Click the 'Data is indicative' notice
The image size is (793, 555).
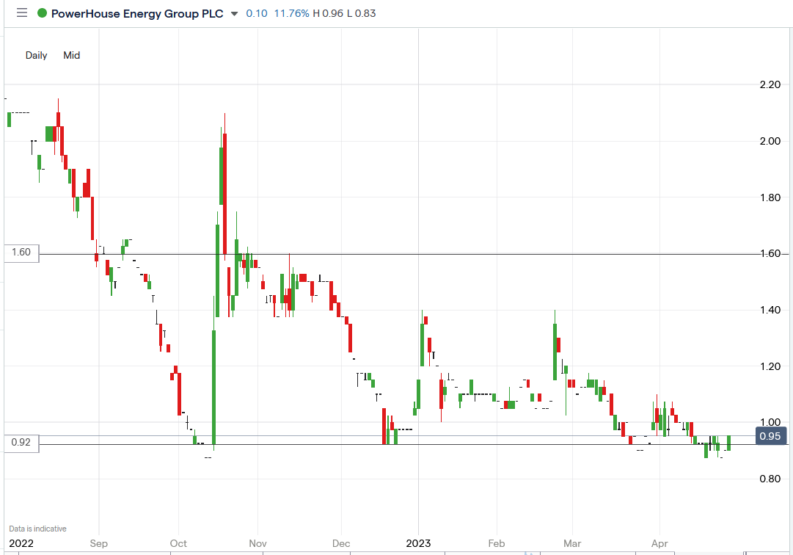coord(37,528)
